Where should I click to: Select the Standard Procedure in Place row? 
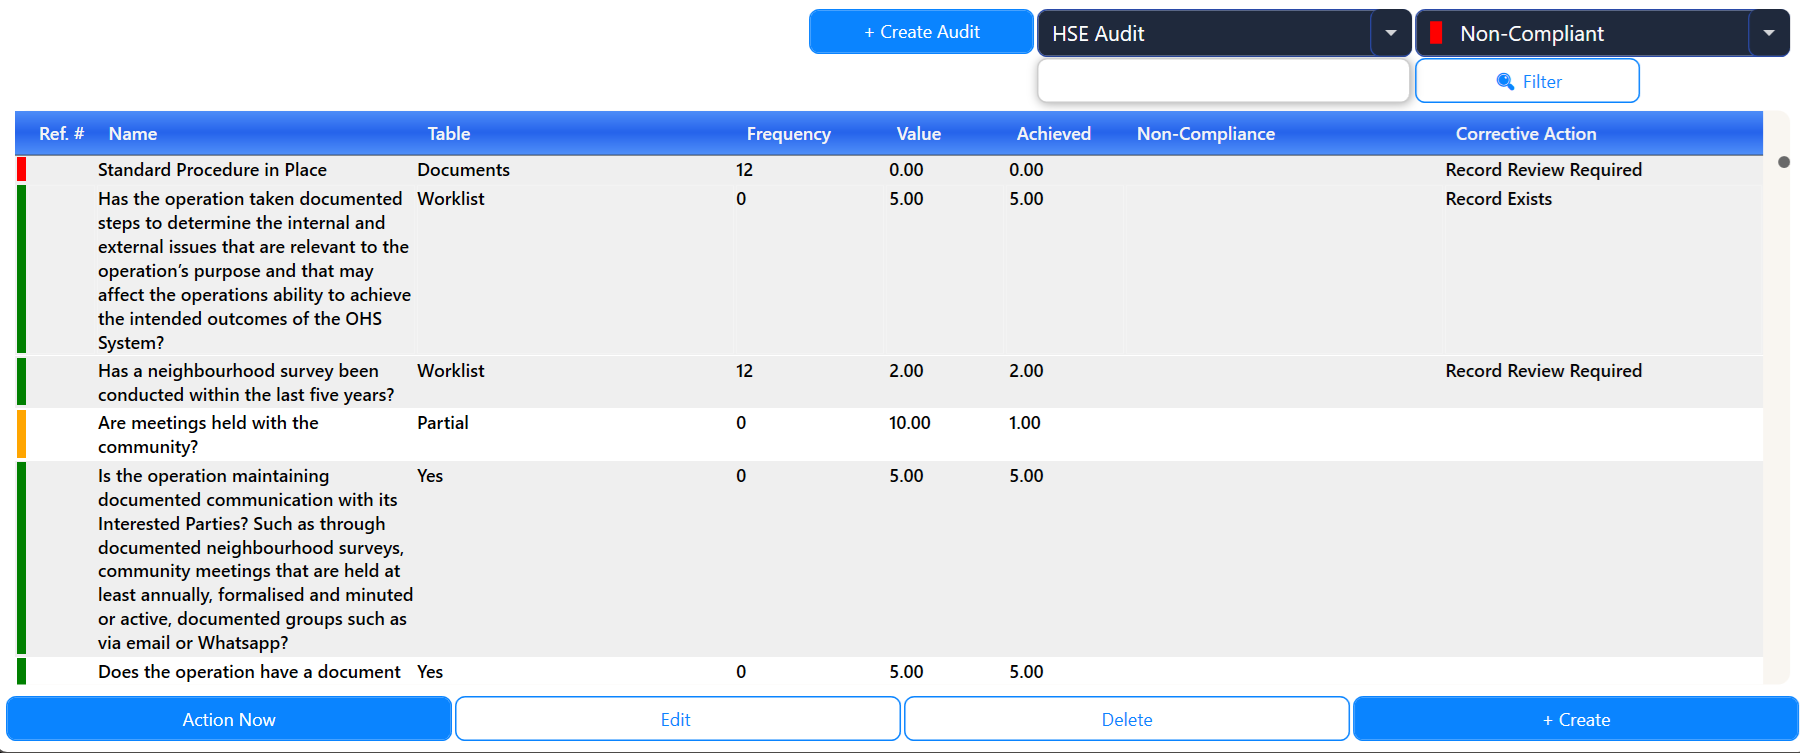pos(889,170)
